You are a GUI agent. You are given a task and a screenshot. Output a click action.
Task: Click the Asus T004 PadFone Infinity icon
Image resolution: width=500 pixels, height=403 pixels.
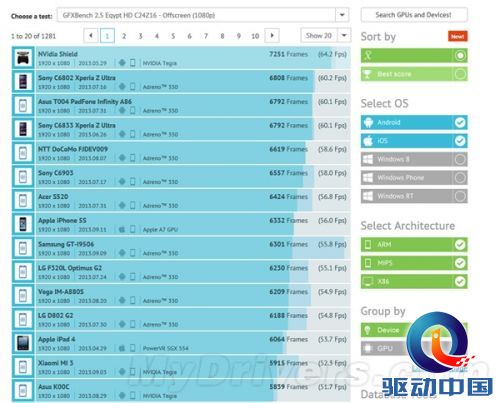click(x=23, y=105)
